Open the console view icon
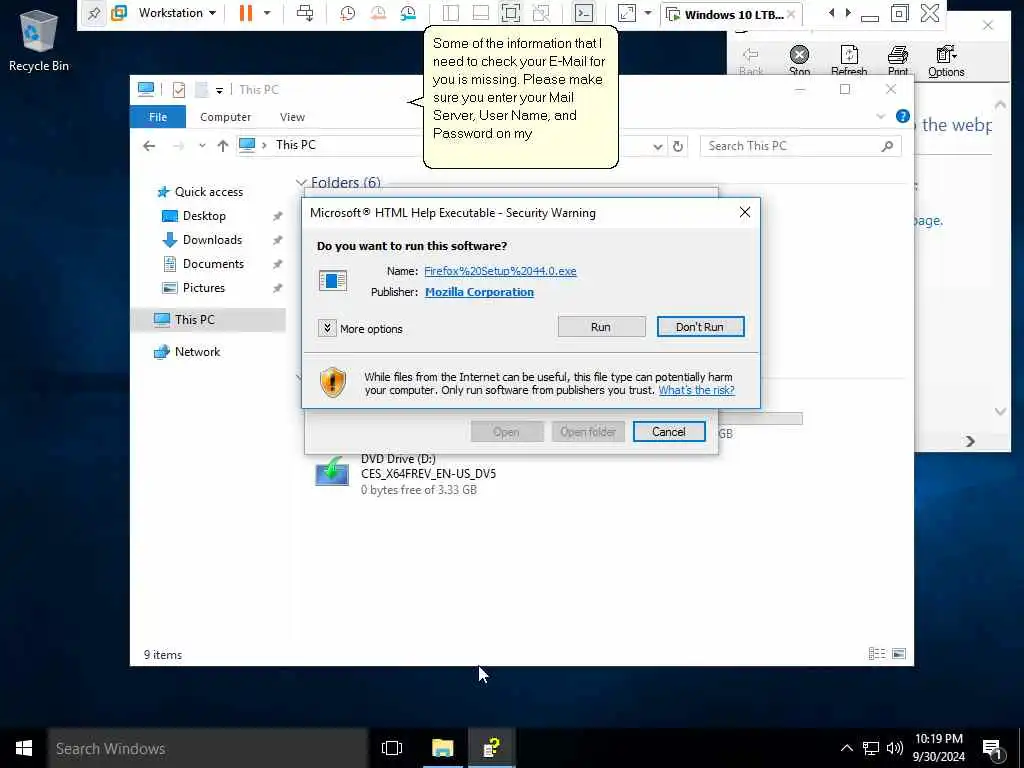The height and width of the screenshot is (768, 1024). click(583, 13)
